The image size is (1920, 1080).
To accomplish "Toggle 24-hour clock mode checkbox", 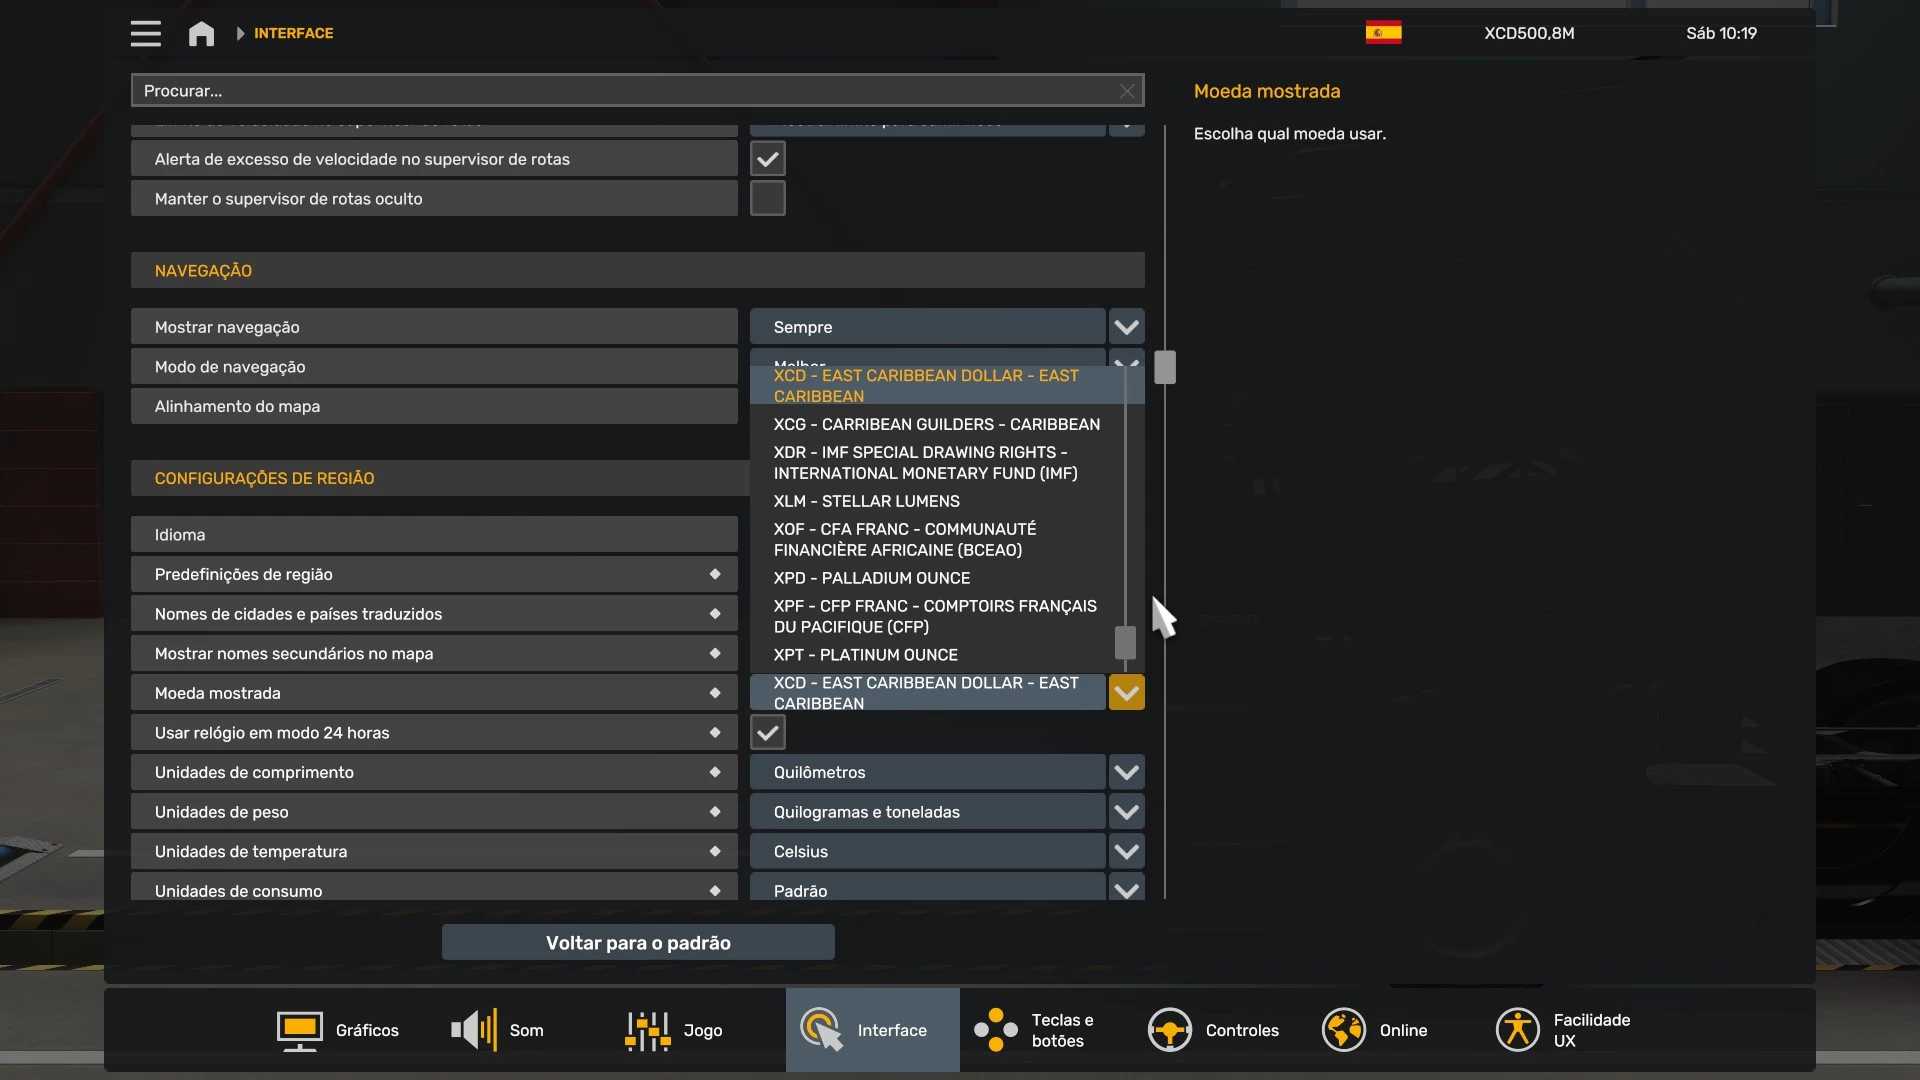I will coord(767,733).
